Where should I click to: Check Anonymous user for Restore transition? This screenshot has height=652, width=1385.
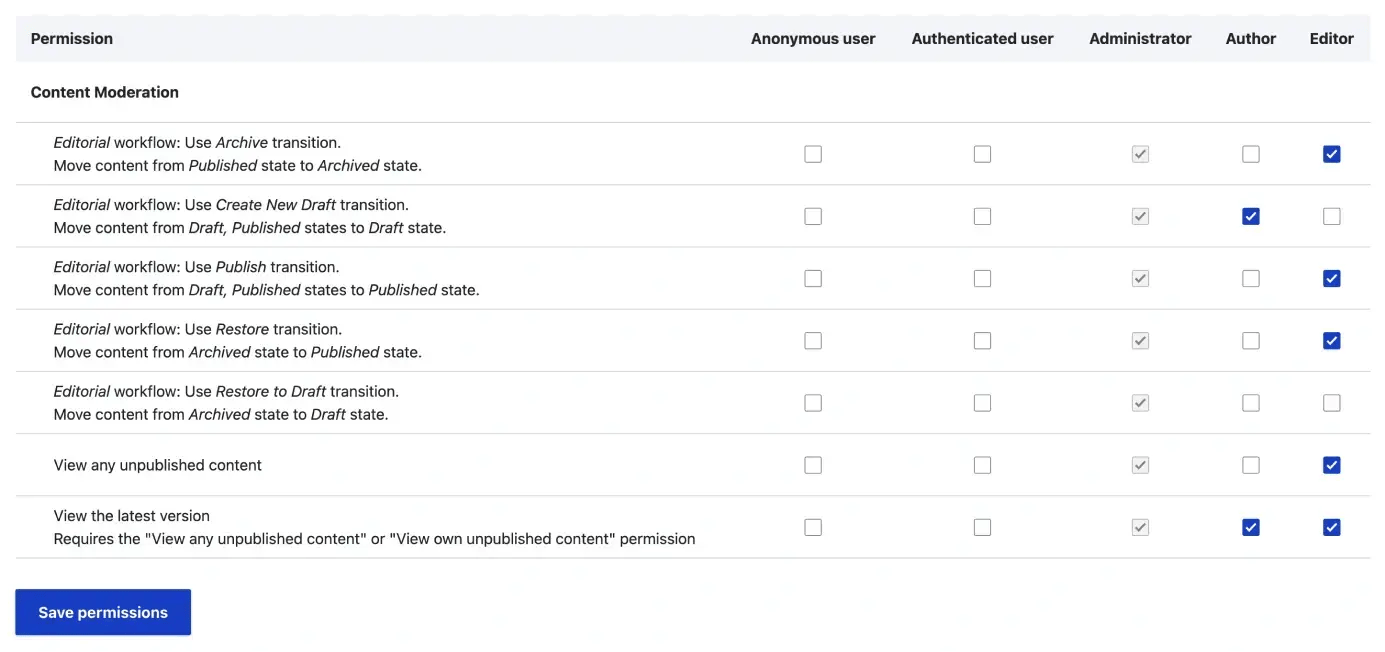coord(813,340)
